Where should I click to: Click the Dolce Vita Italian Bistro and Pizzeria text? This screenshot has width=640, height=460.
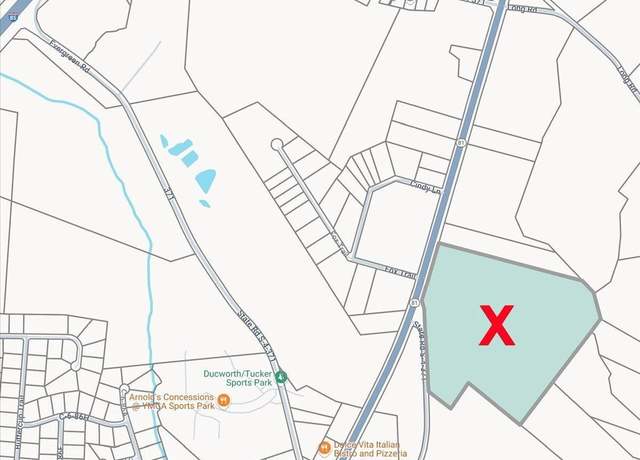[x=370, y=449]
